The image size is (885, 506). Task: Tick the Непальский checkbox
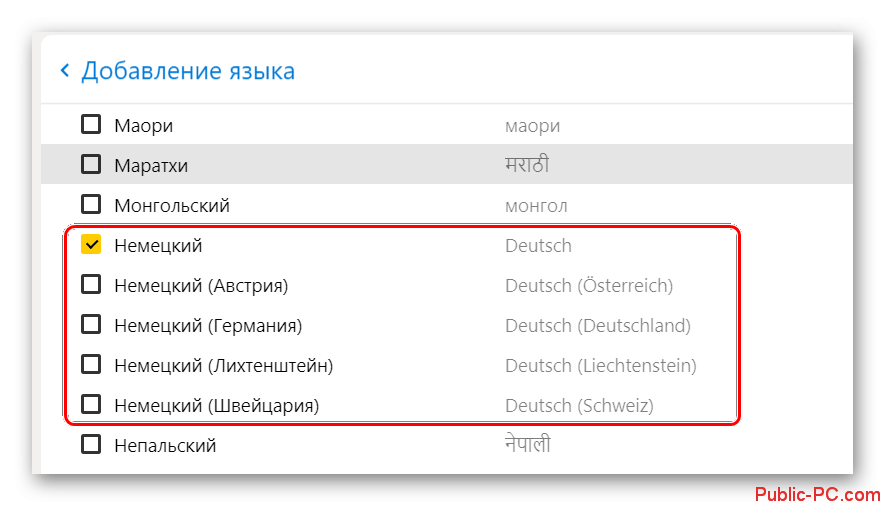[91, 445]
